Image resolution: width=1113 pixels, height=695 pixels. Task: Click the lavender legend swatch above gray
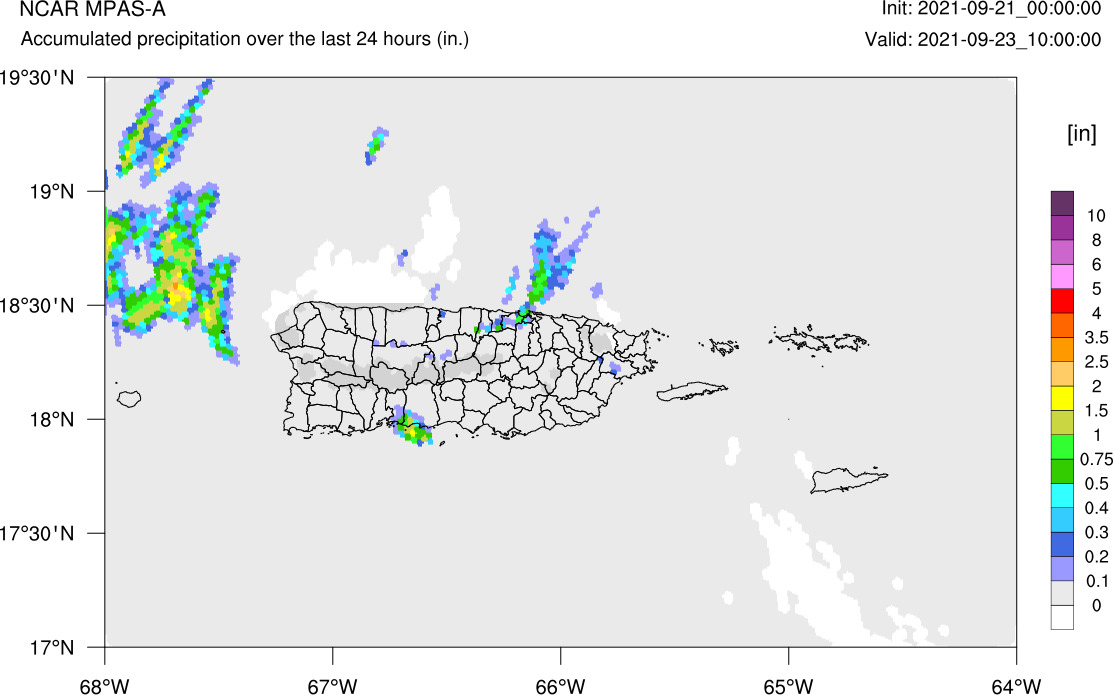tap(1062, 568)
